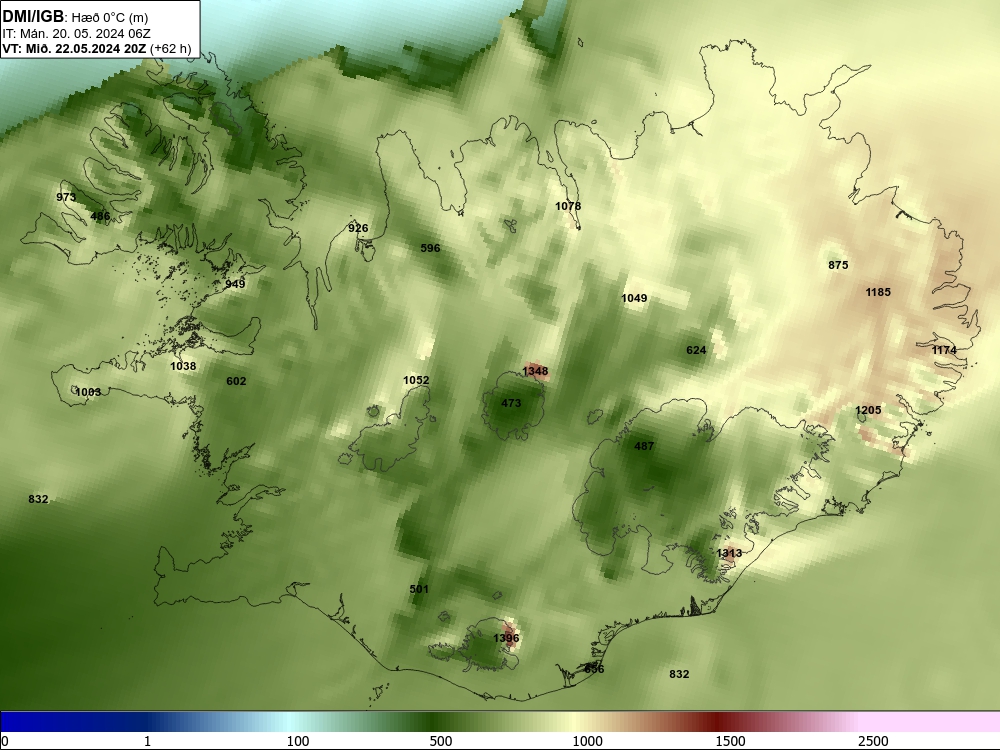This screenshot has width=1000, height=750.
Task: Click the DMI/IGB title label
Action: pyautogui.click(x=33, y=17)
